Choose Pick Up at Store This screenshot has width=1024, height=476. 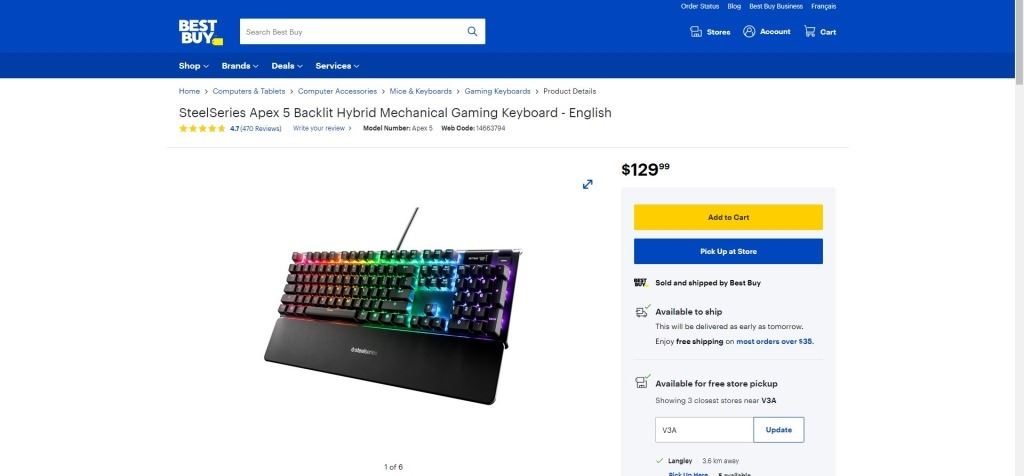pyautogui.click(x=728, y=251)
